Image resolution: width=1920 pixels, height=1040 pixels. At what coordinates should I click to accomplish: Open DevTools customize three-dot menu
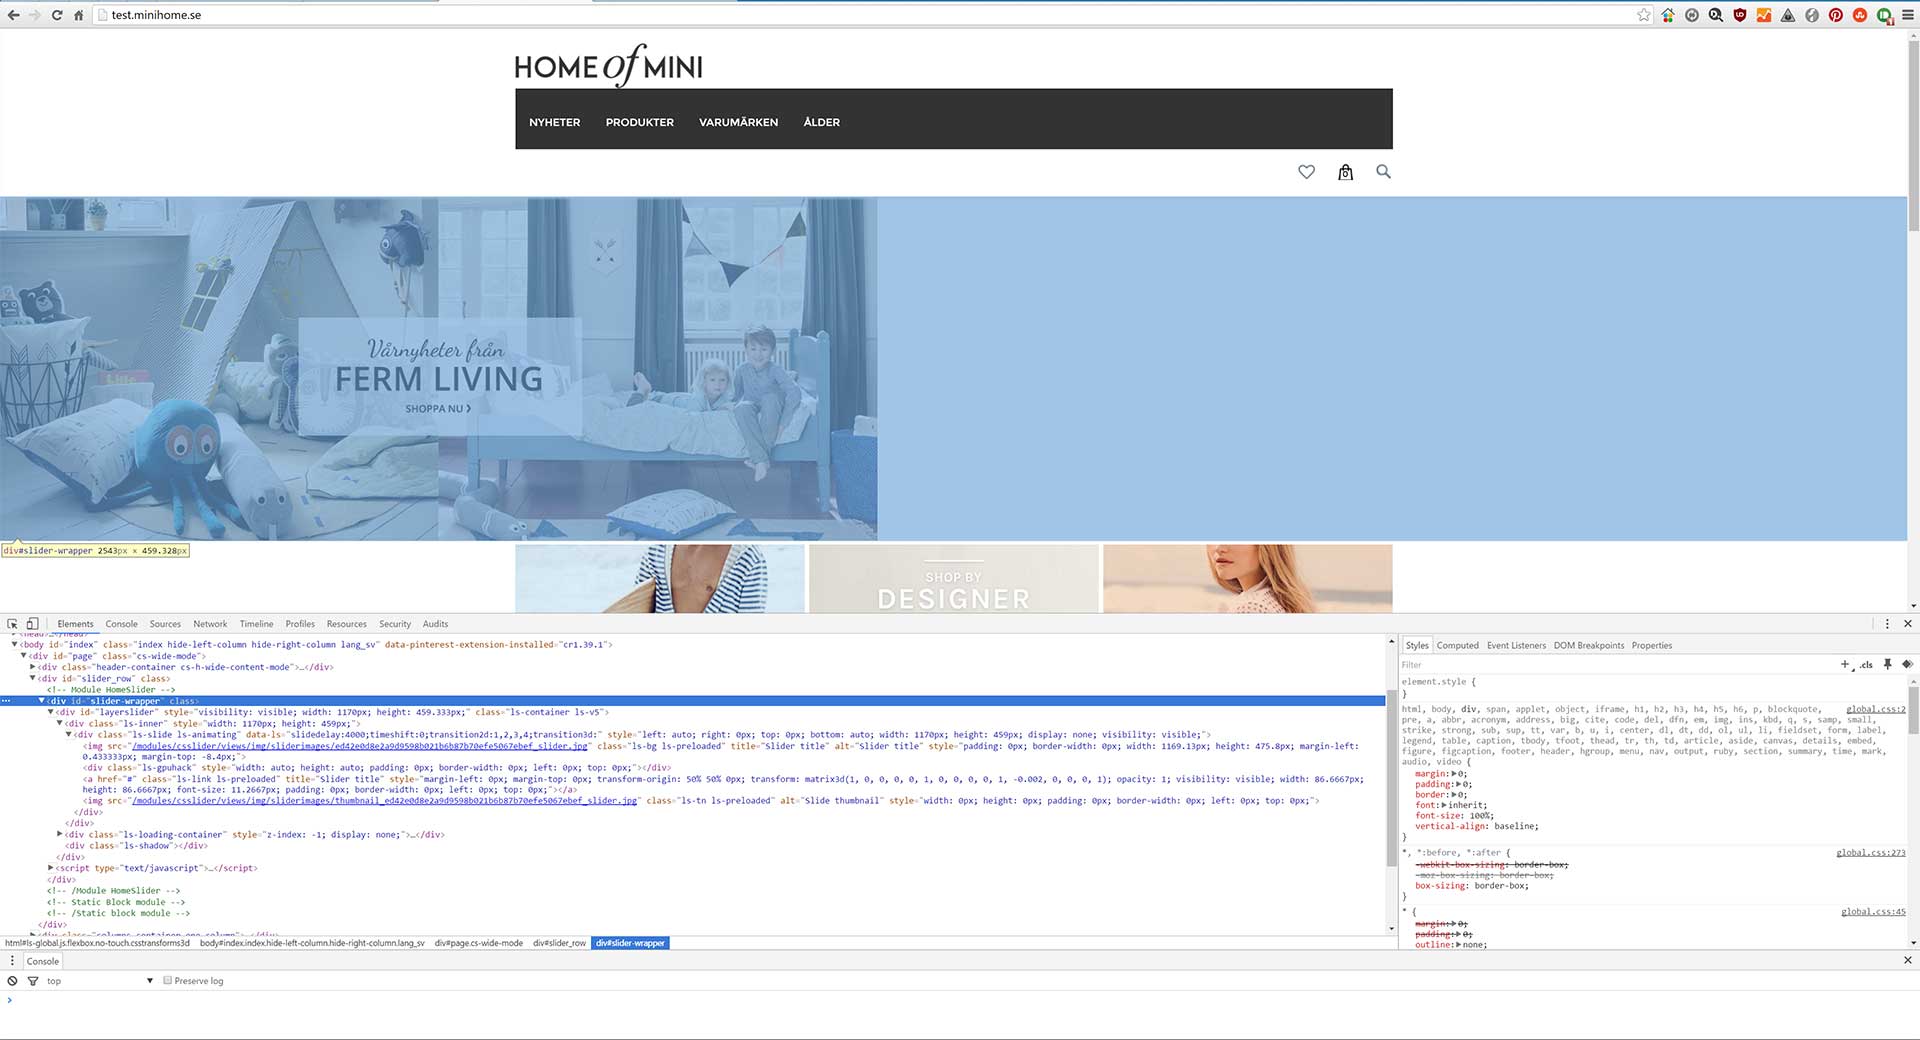tap(1888, 624)
